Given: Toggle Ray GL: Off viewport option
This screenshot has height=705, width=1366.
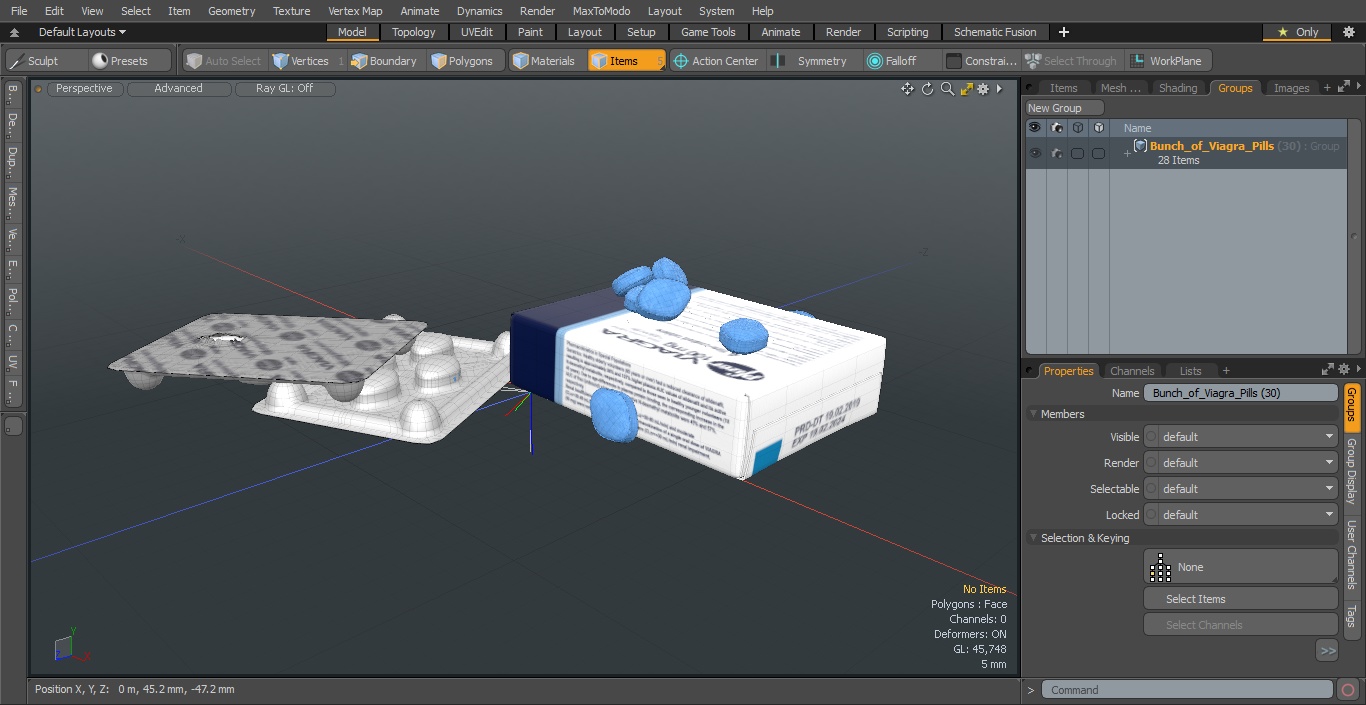Looking at the screenshot, I should click(285, 89).
